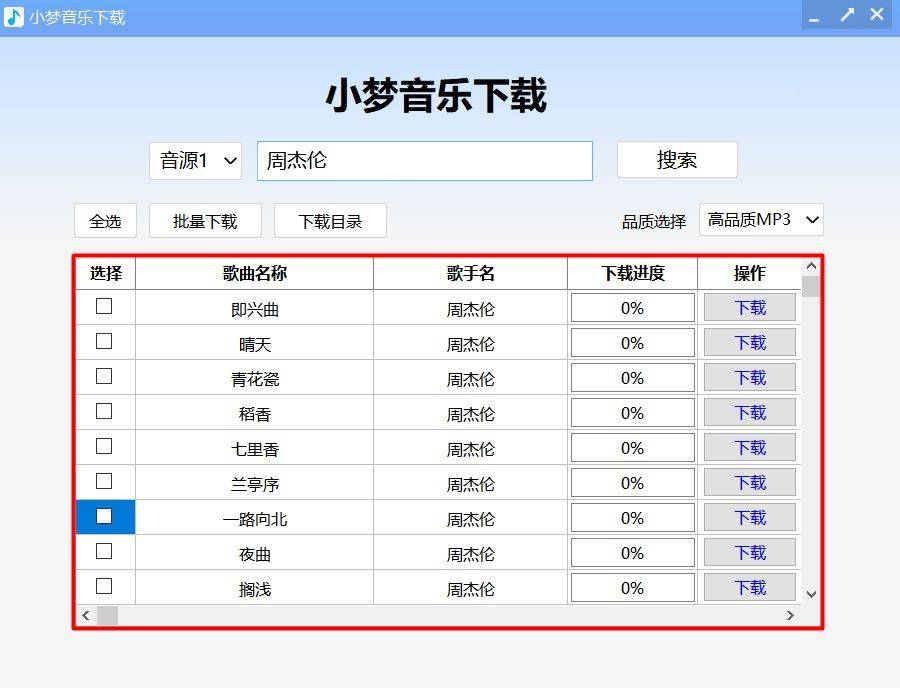Toggle the highlighted 一路向北 checkbox

tap(104, 517)
